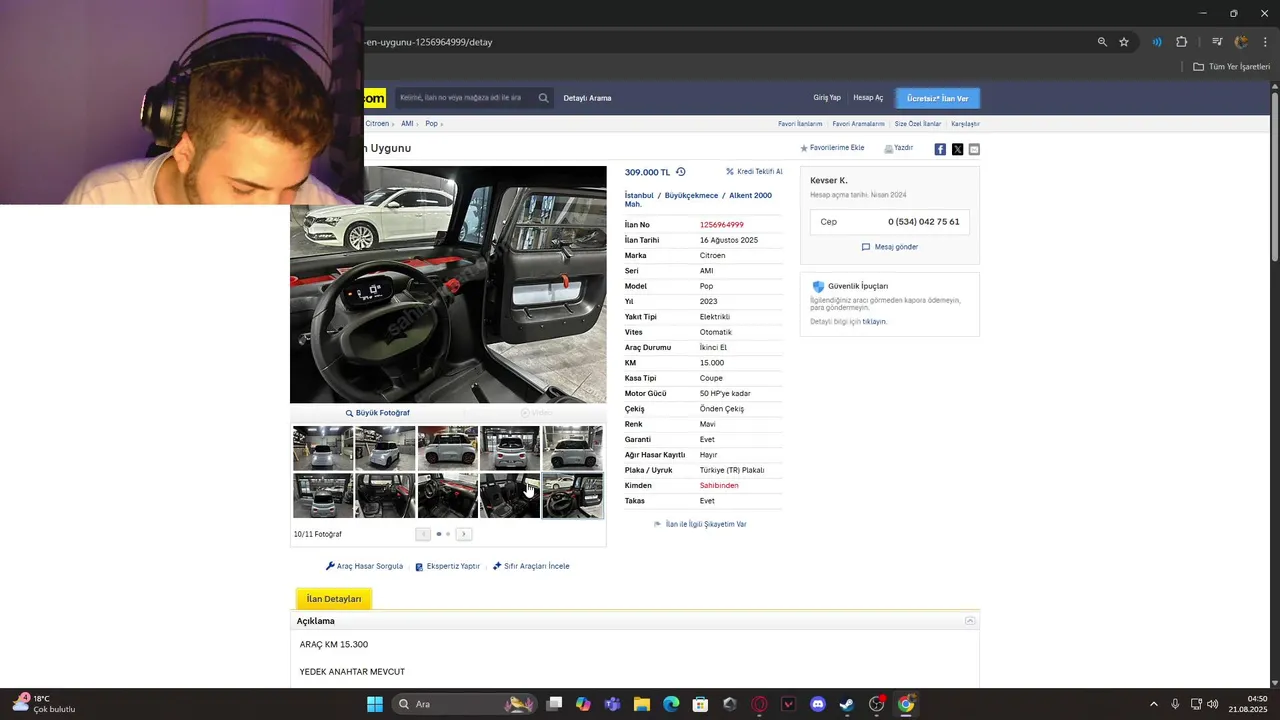Screen dimensions: 1280x720
Task: Bookmark this page with the star icon
Action: pos(1124,42)
